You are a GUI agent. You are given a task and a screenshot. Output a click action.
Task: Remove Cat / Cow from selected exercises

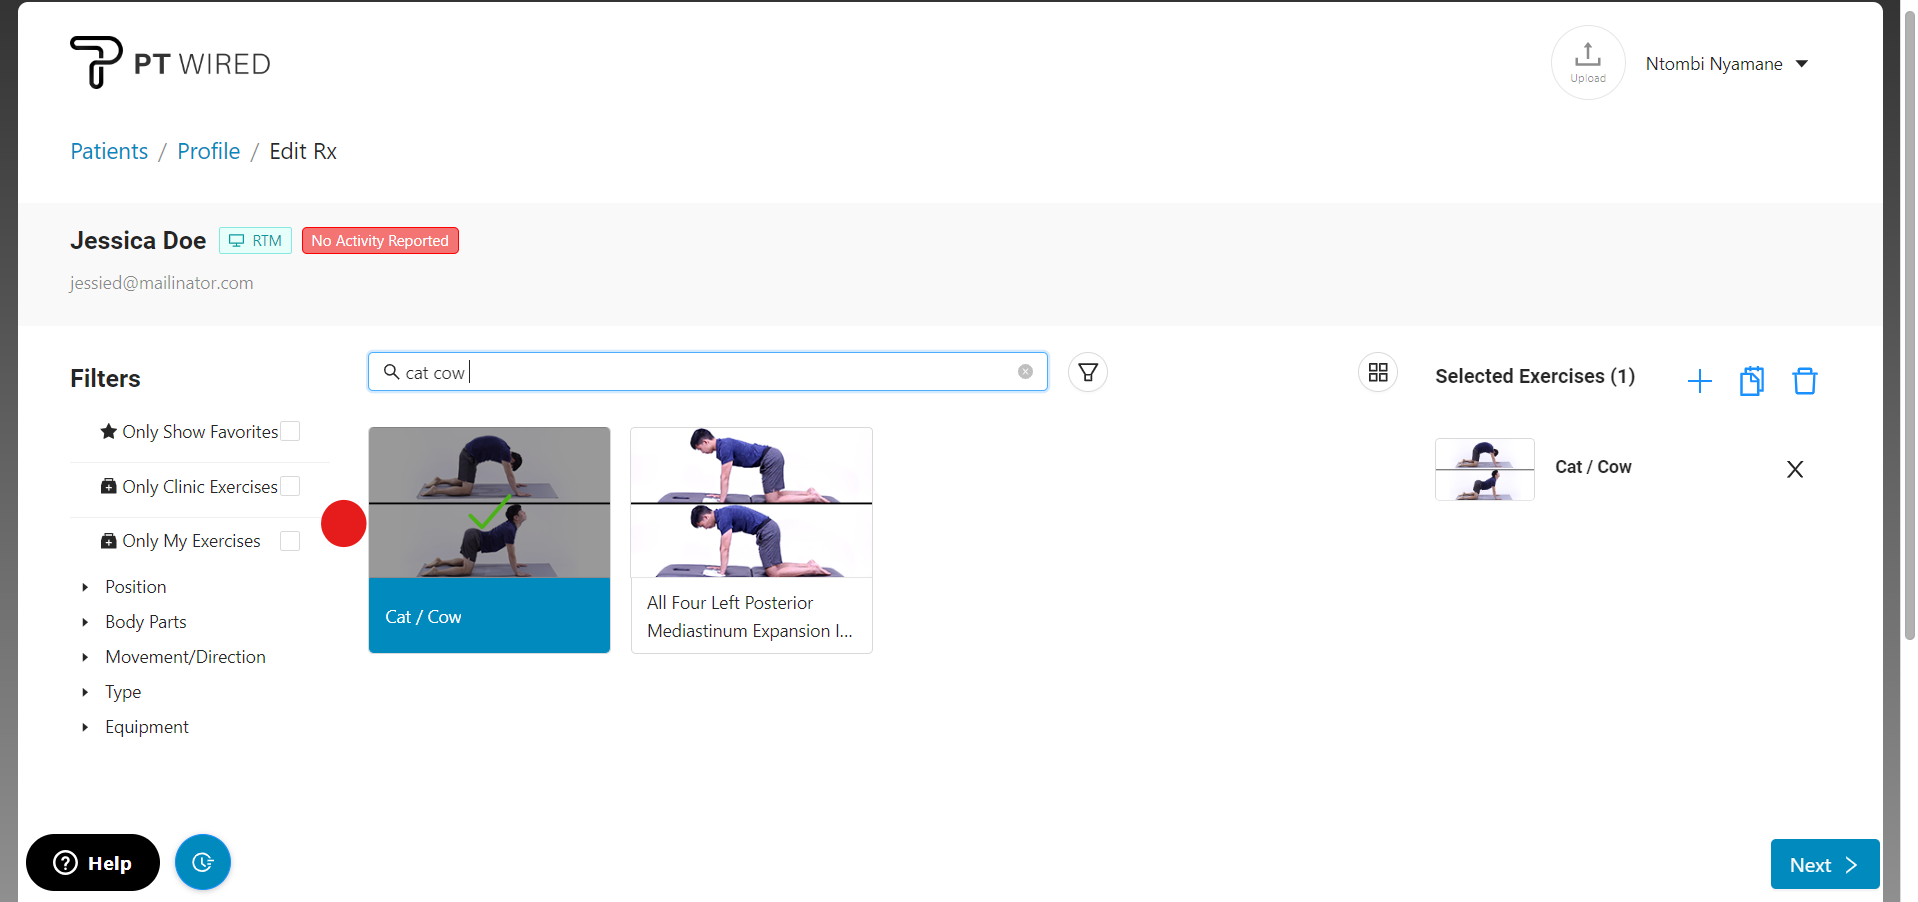1794,468
